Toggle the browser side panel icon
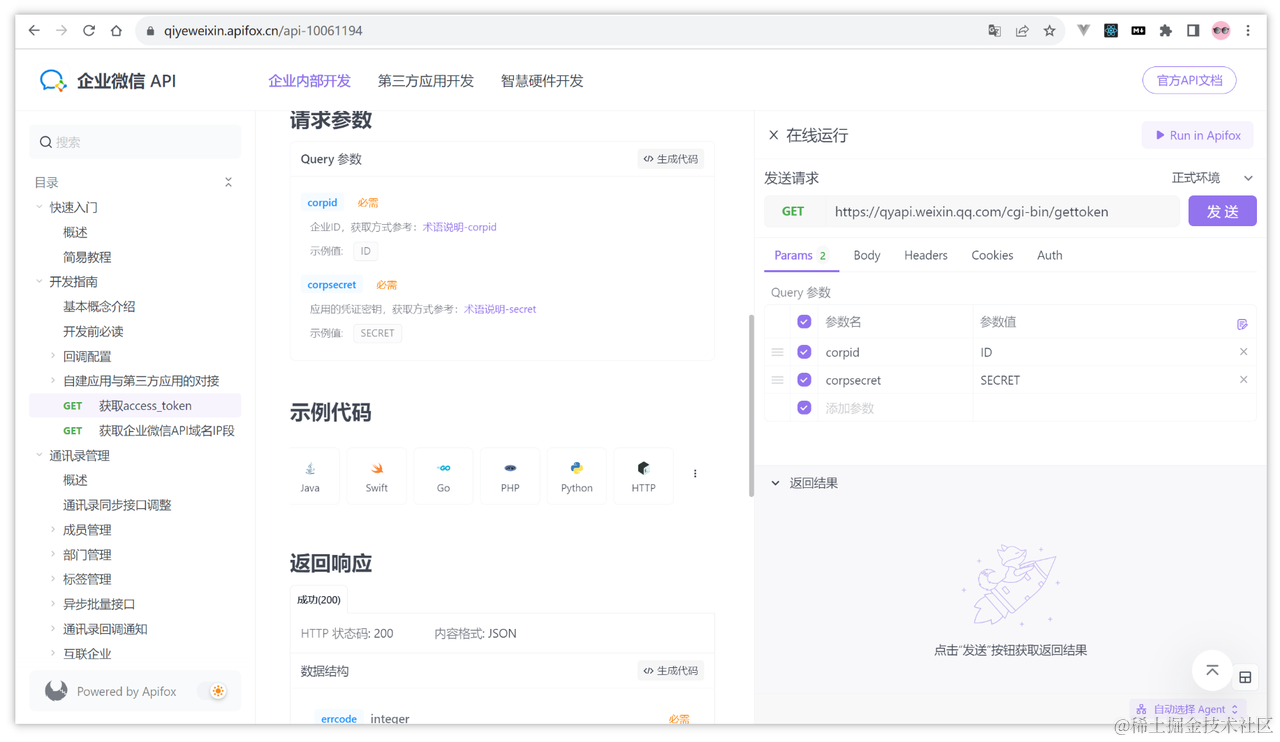 [1193, 31]
